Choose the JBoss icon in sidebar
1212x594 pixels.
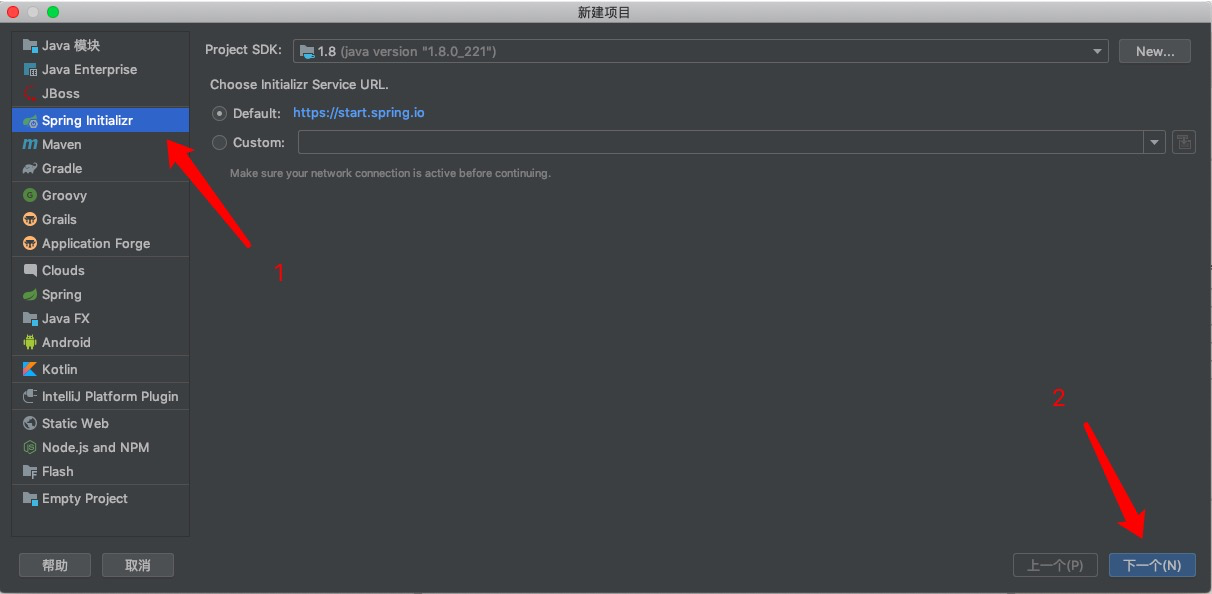tap(30, 93)
